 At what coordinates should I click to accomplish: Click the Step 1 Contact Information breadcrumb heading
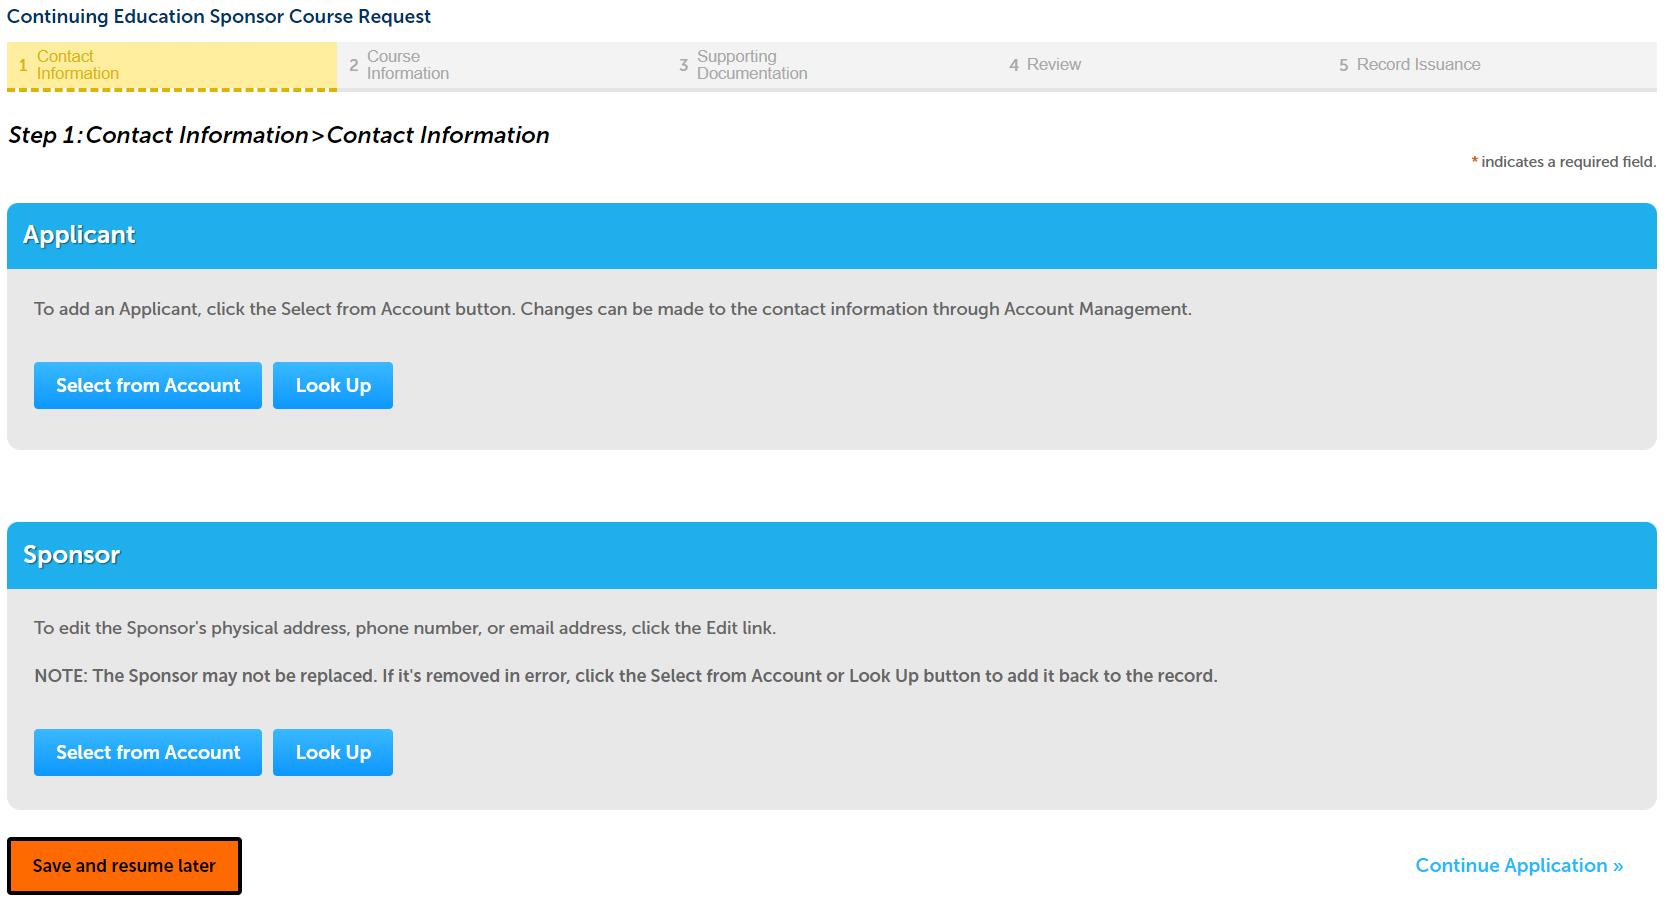point(279,135)
